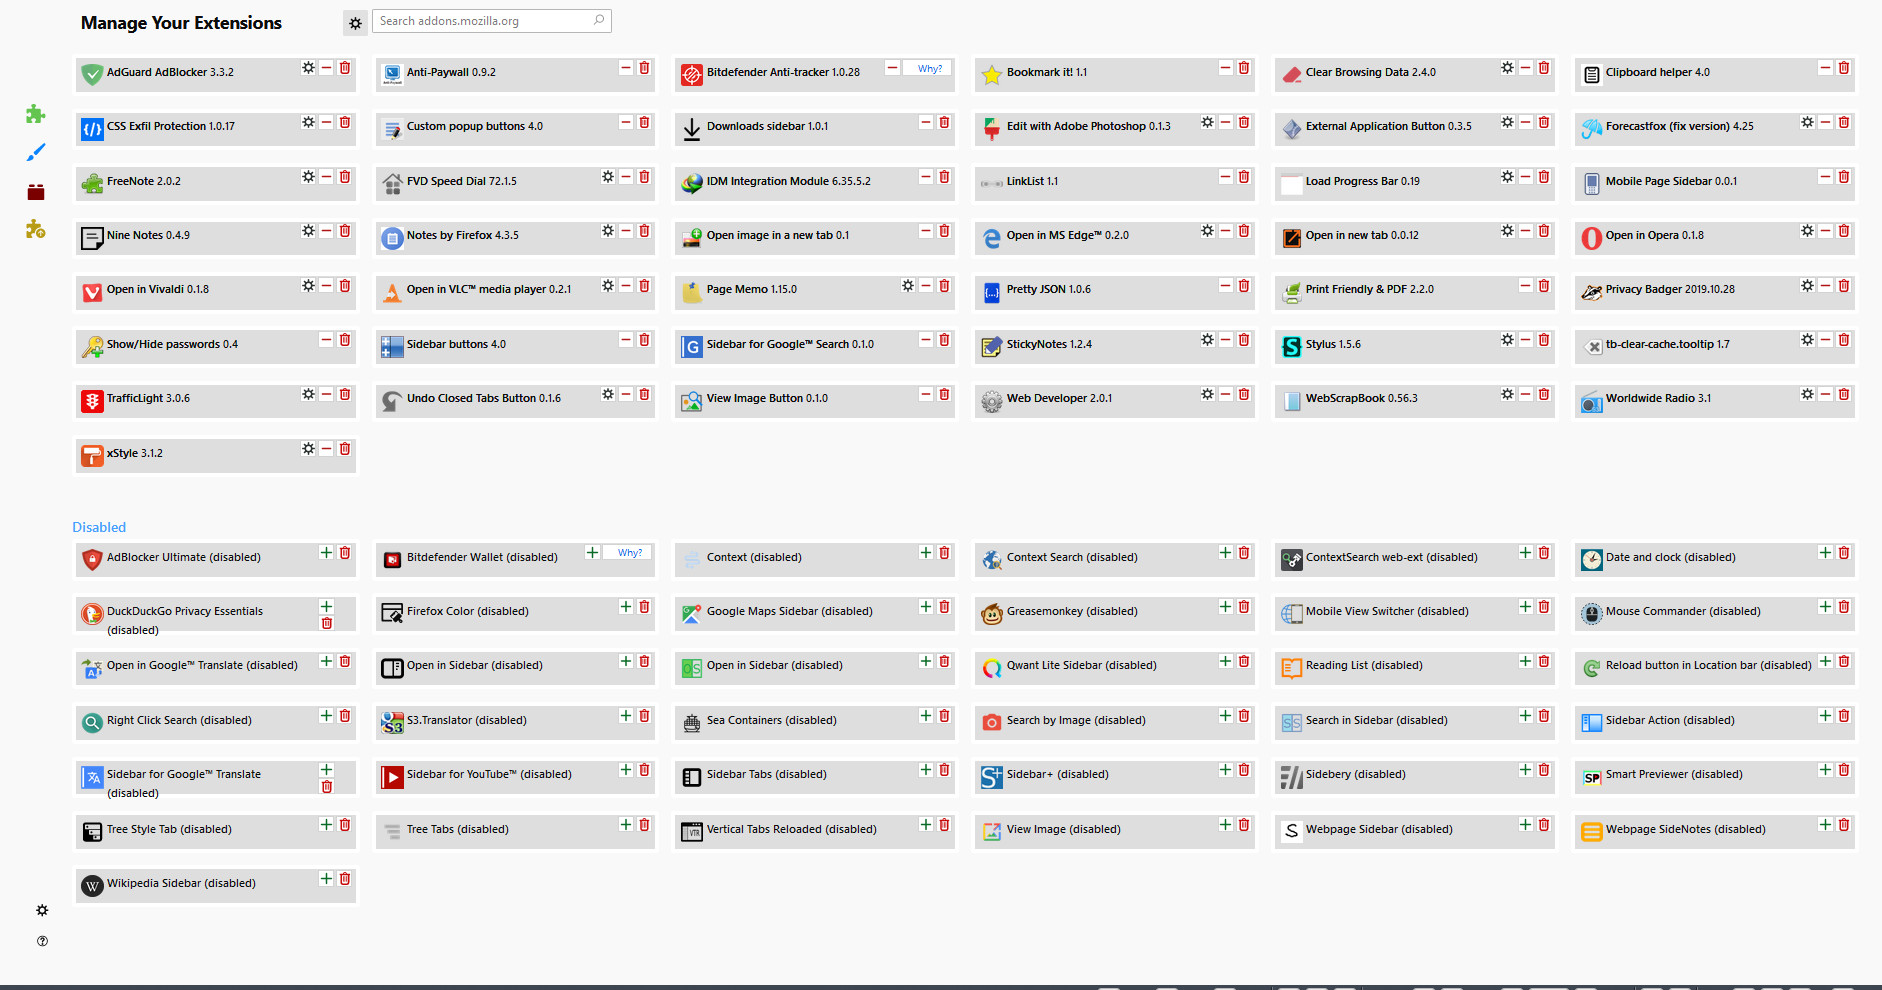The height and width of the screenshot is (990, 1882).
Task: Open the Plugins category in the sidebar
Action: (36, 191)
